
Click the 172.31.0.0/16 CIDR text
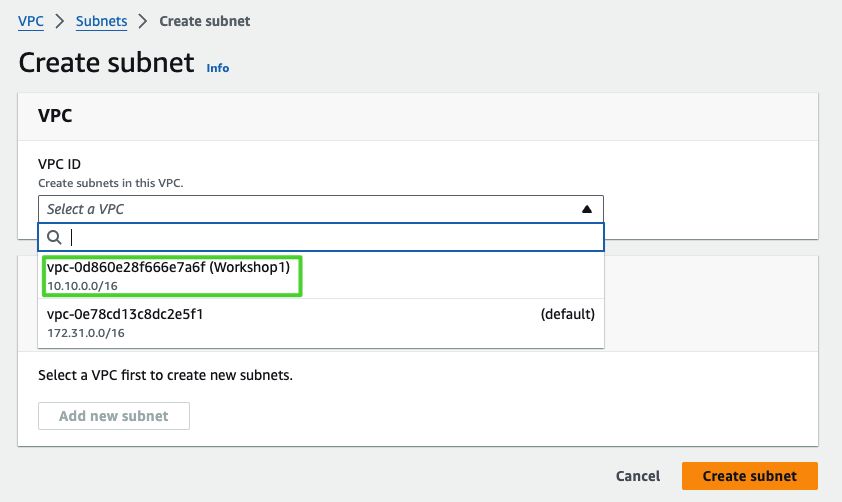pyautogui.click(x=86, y=333)
